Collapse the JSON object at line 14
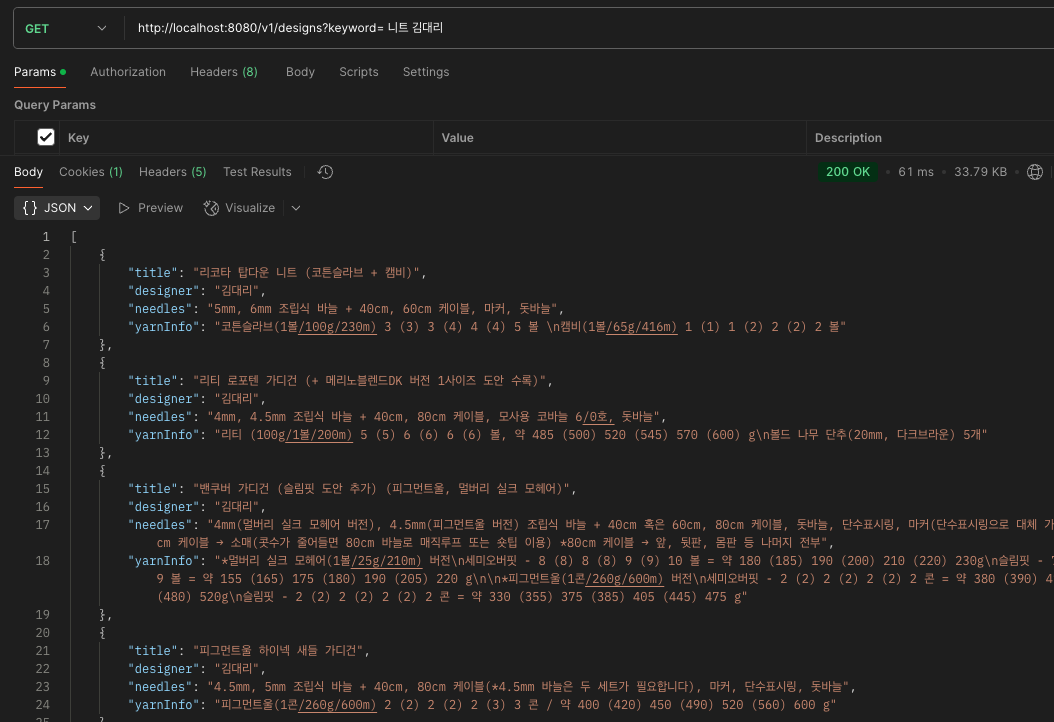 tap(102, 471)
